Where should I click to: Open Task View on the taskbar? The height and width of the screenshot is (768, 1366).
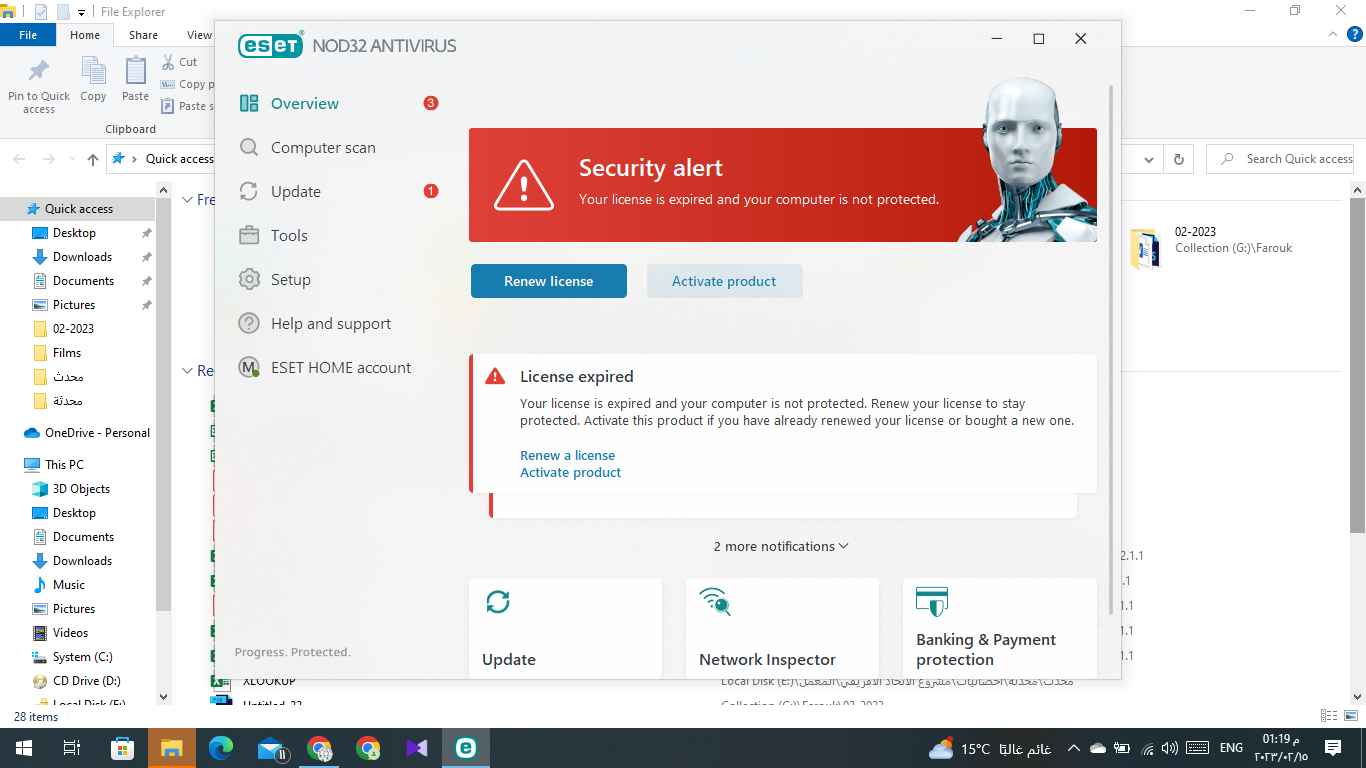(x=71, y=748)
